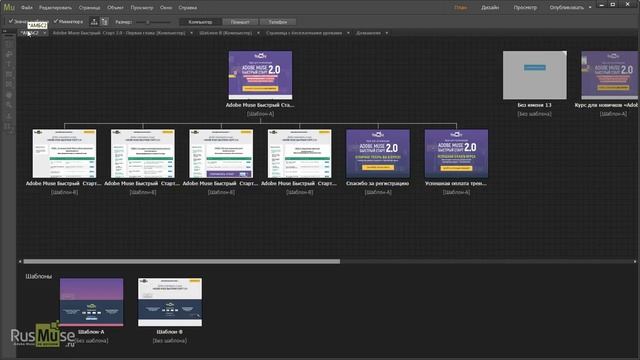Screen dimensions: 640x360
Task: Click the scrollbar right arrow
Action: click(x=635, y=261)
